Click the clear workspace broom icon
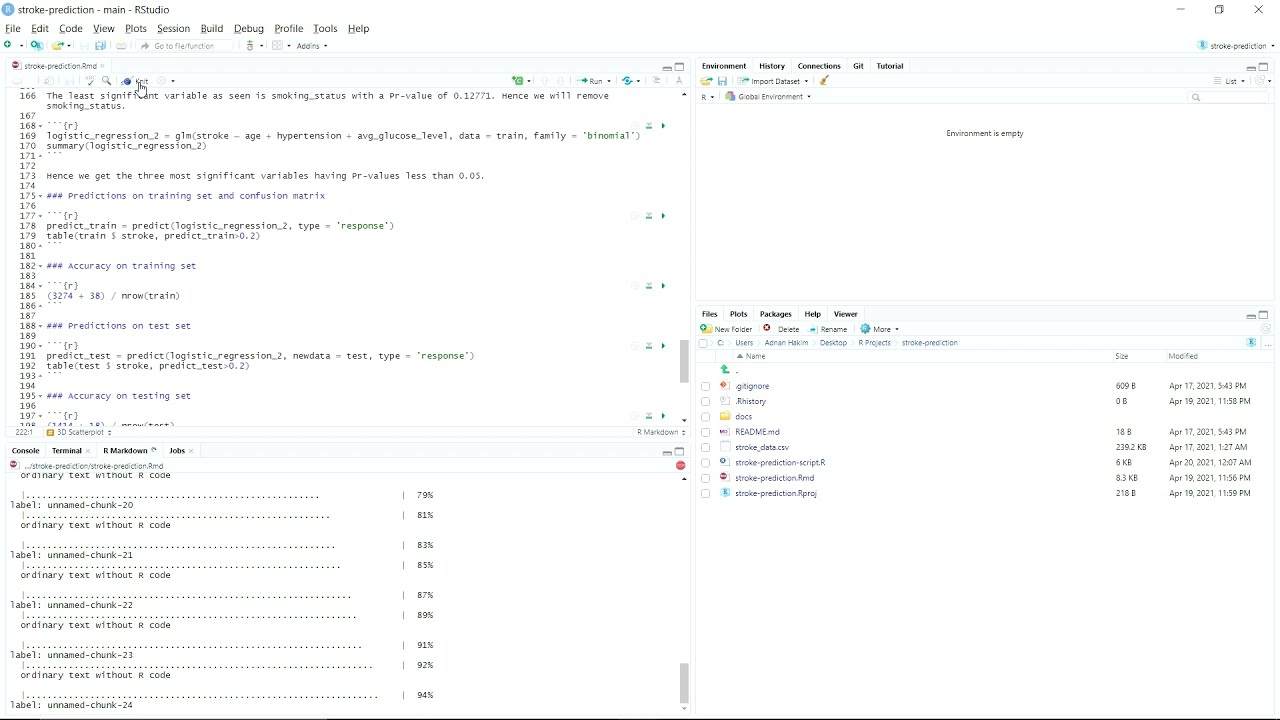The width and height of the screenshot is (1280, 720). point(825,81)
